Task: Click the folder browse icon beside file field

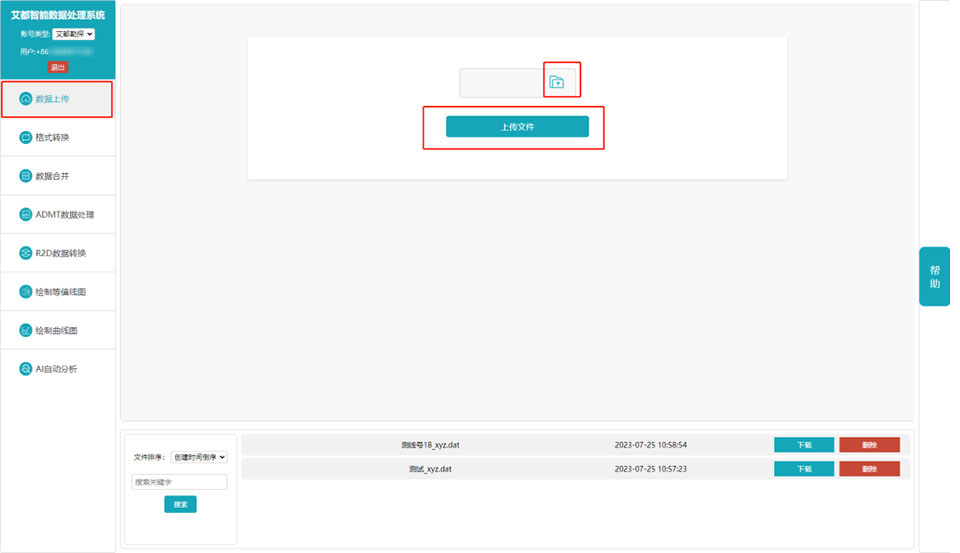Action: [x=557, y=82]
